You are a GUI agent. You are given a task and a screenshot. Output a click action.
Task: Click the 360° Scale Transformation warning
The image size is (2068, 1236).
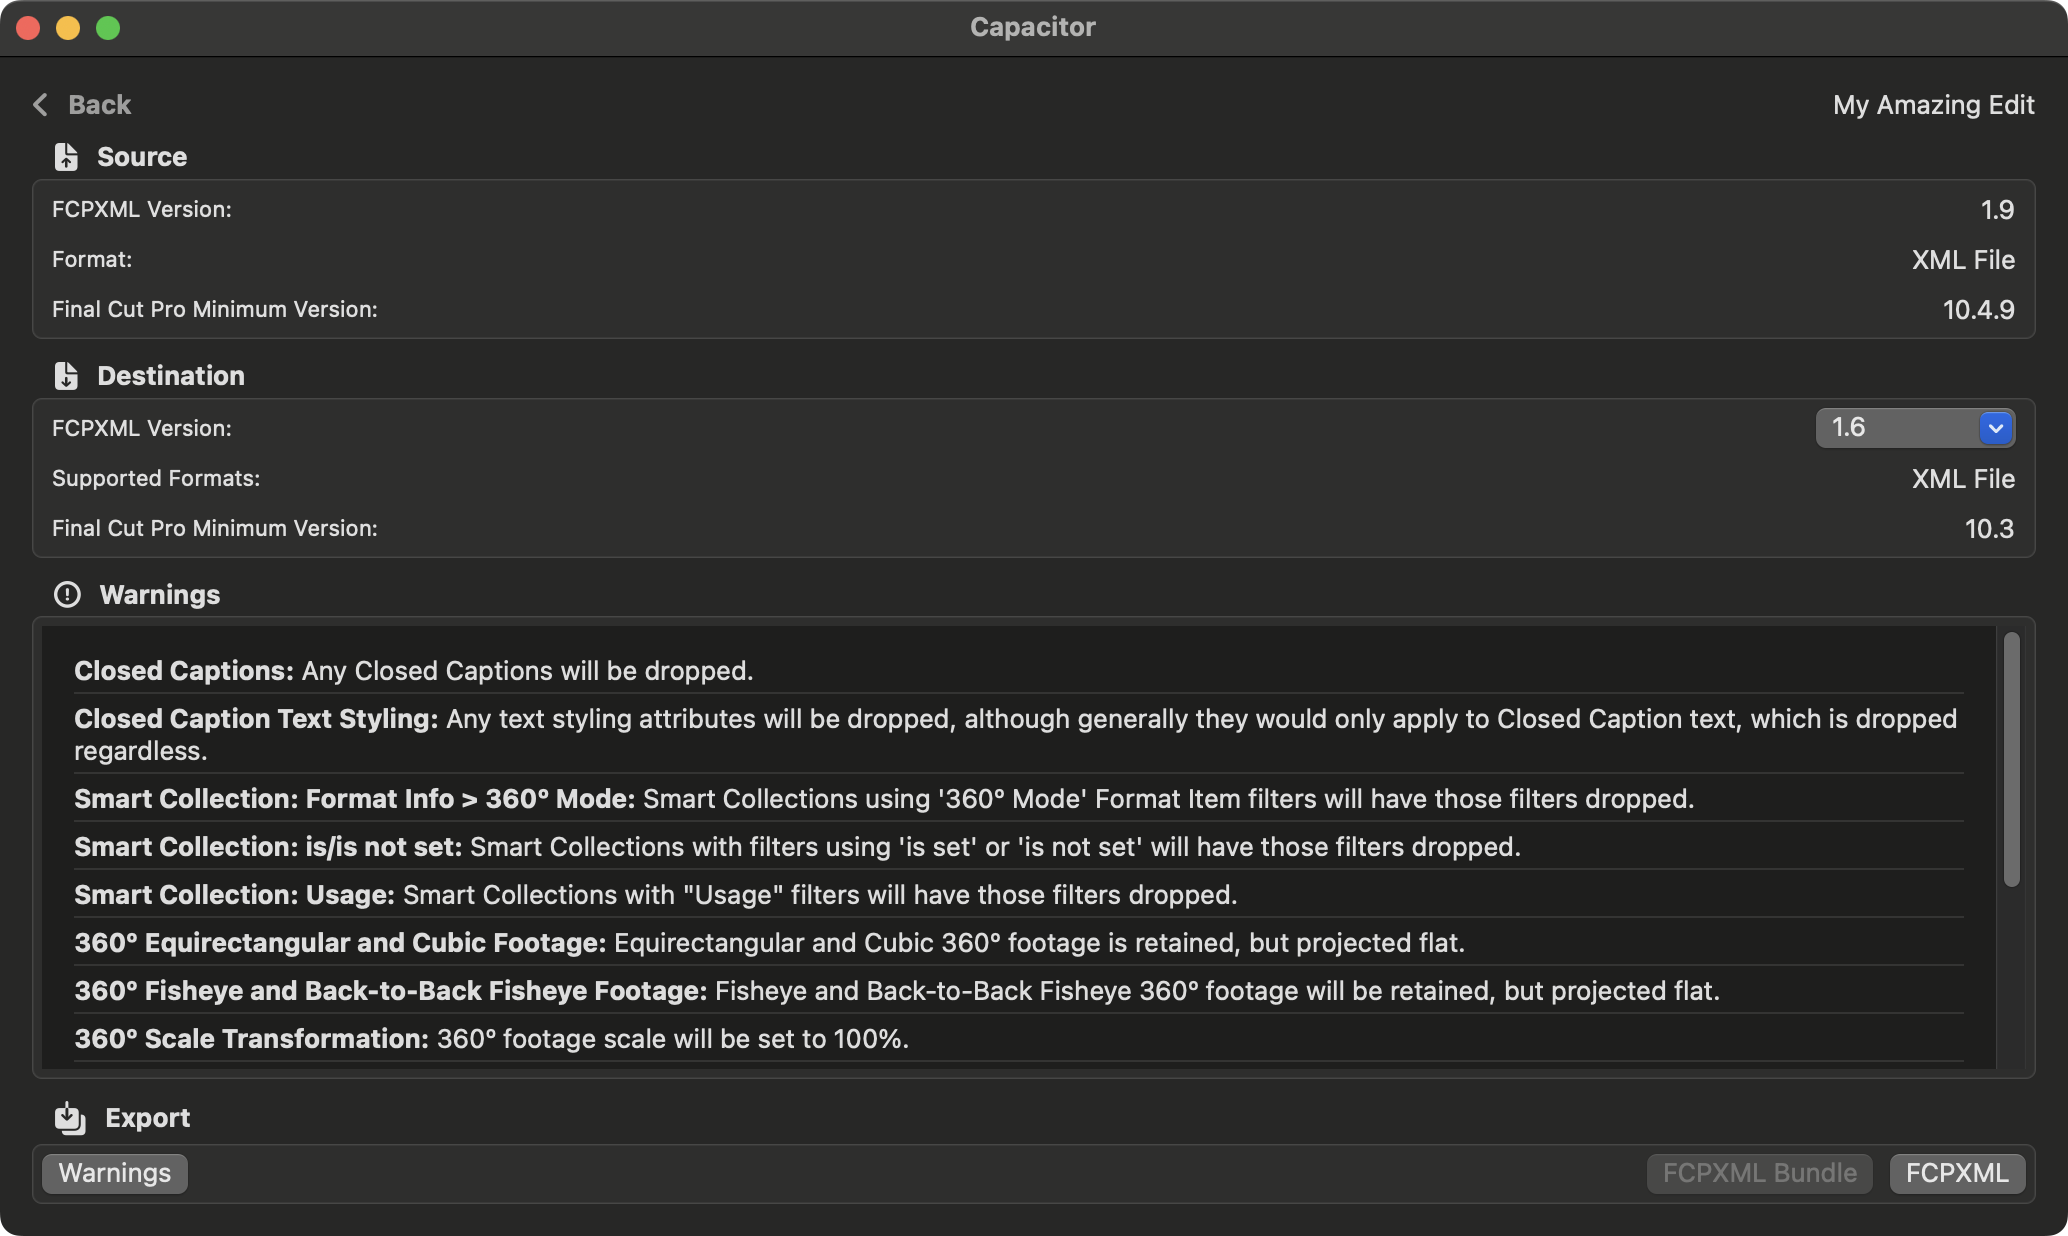click(491, 1039)
